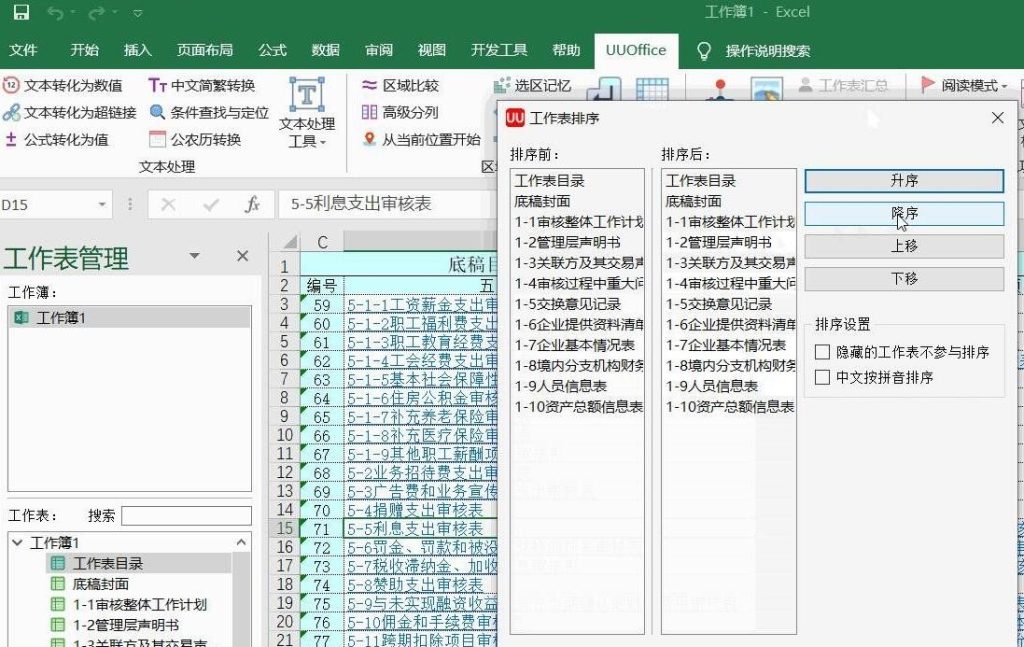Click the sheet tree scrollbar up arrow
The height and width of the screenshot is (647, 1024).
(x=242, y=543)
